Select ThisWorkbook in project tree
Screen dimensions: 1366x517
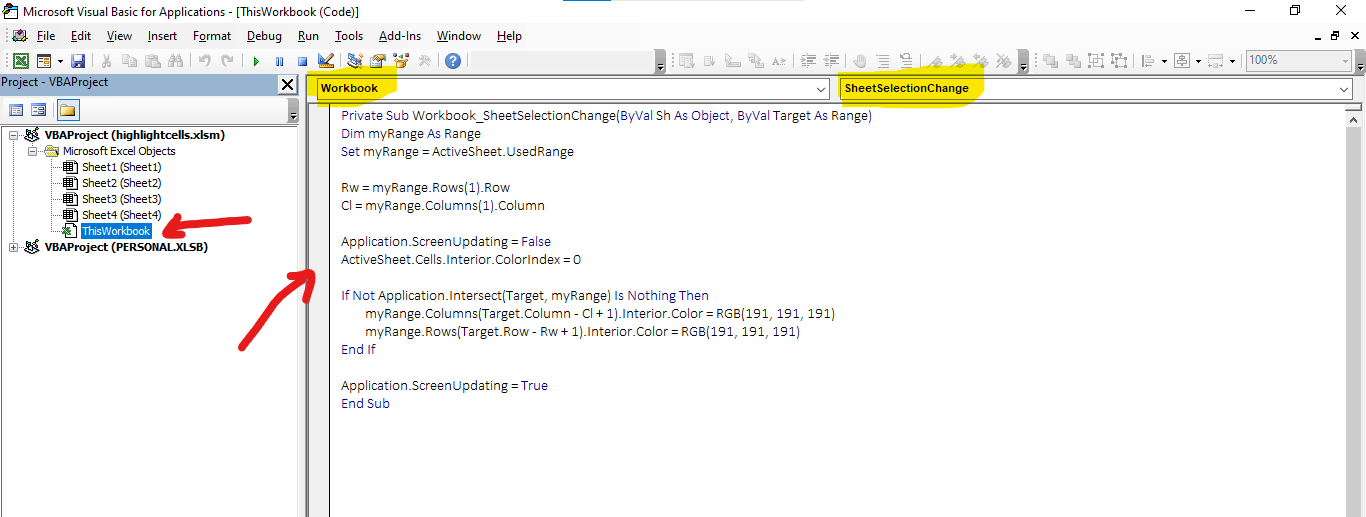coord(116,231)
